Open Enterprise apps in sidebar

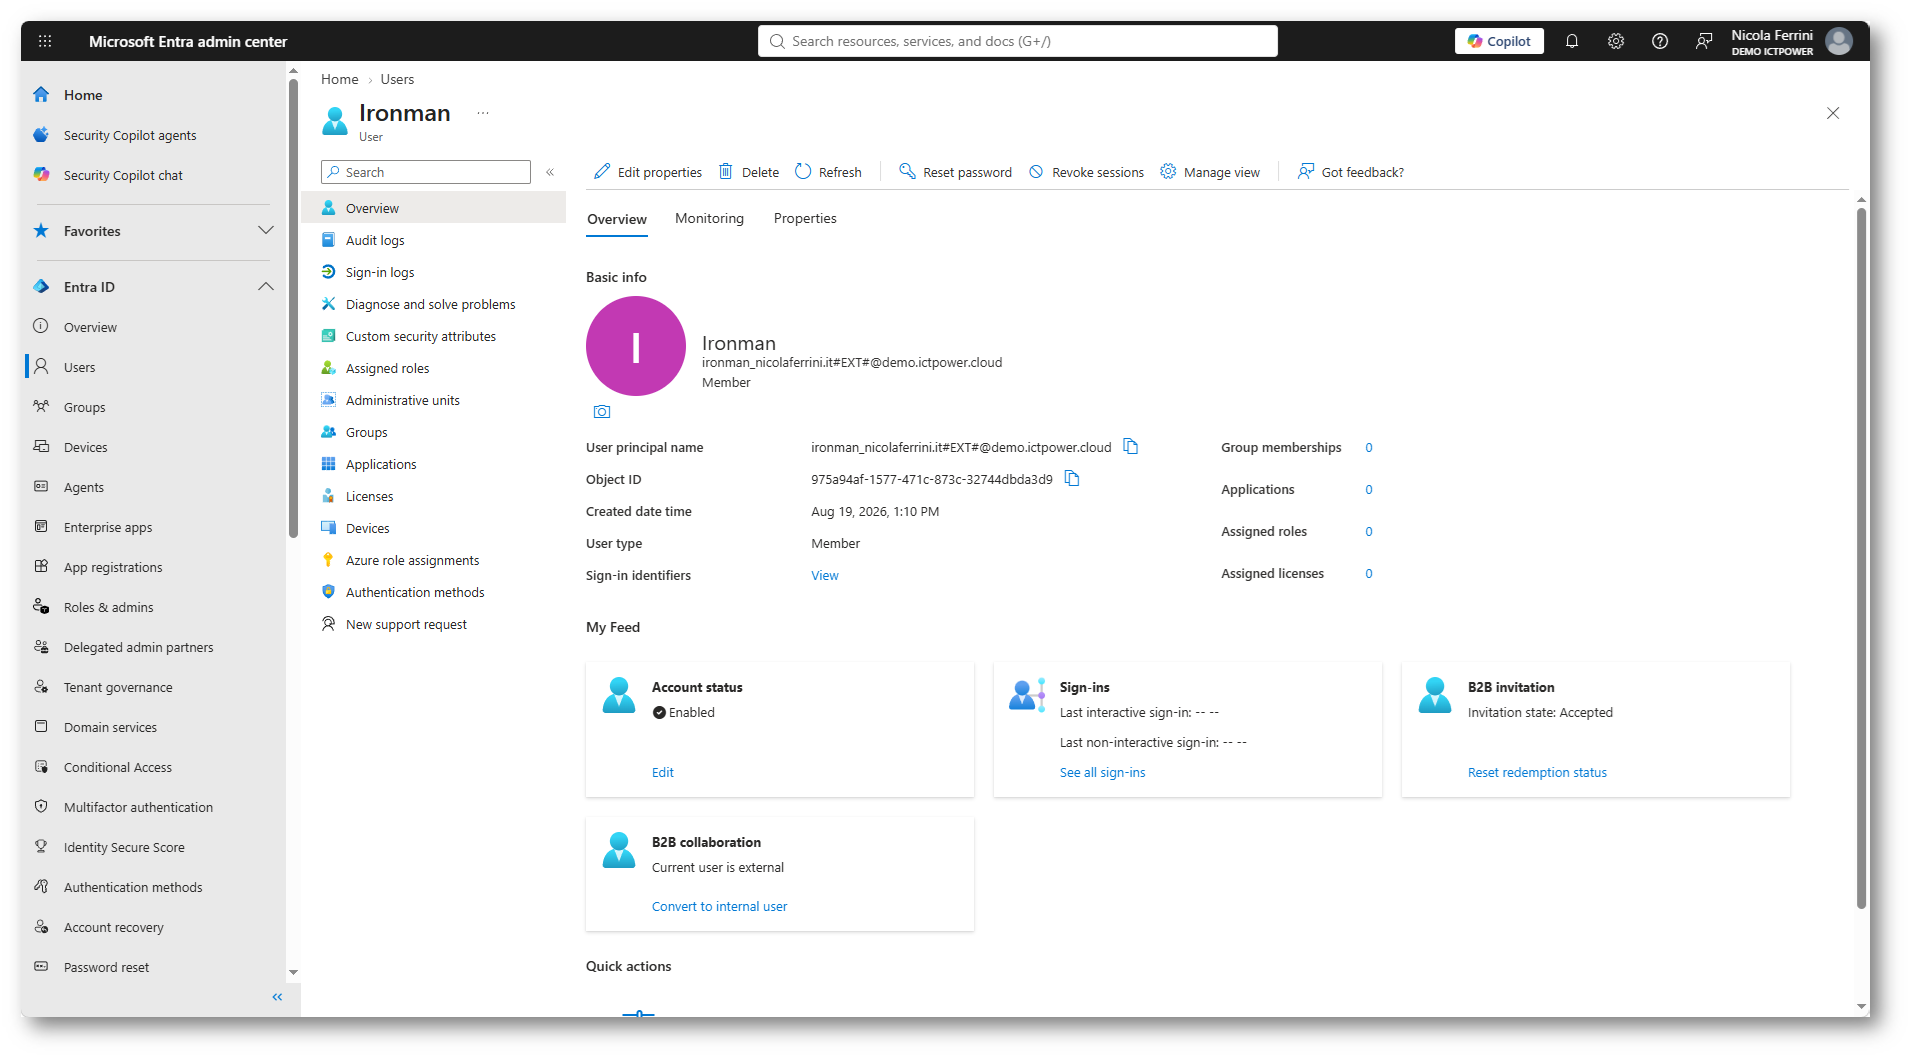click(108, 527)
